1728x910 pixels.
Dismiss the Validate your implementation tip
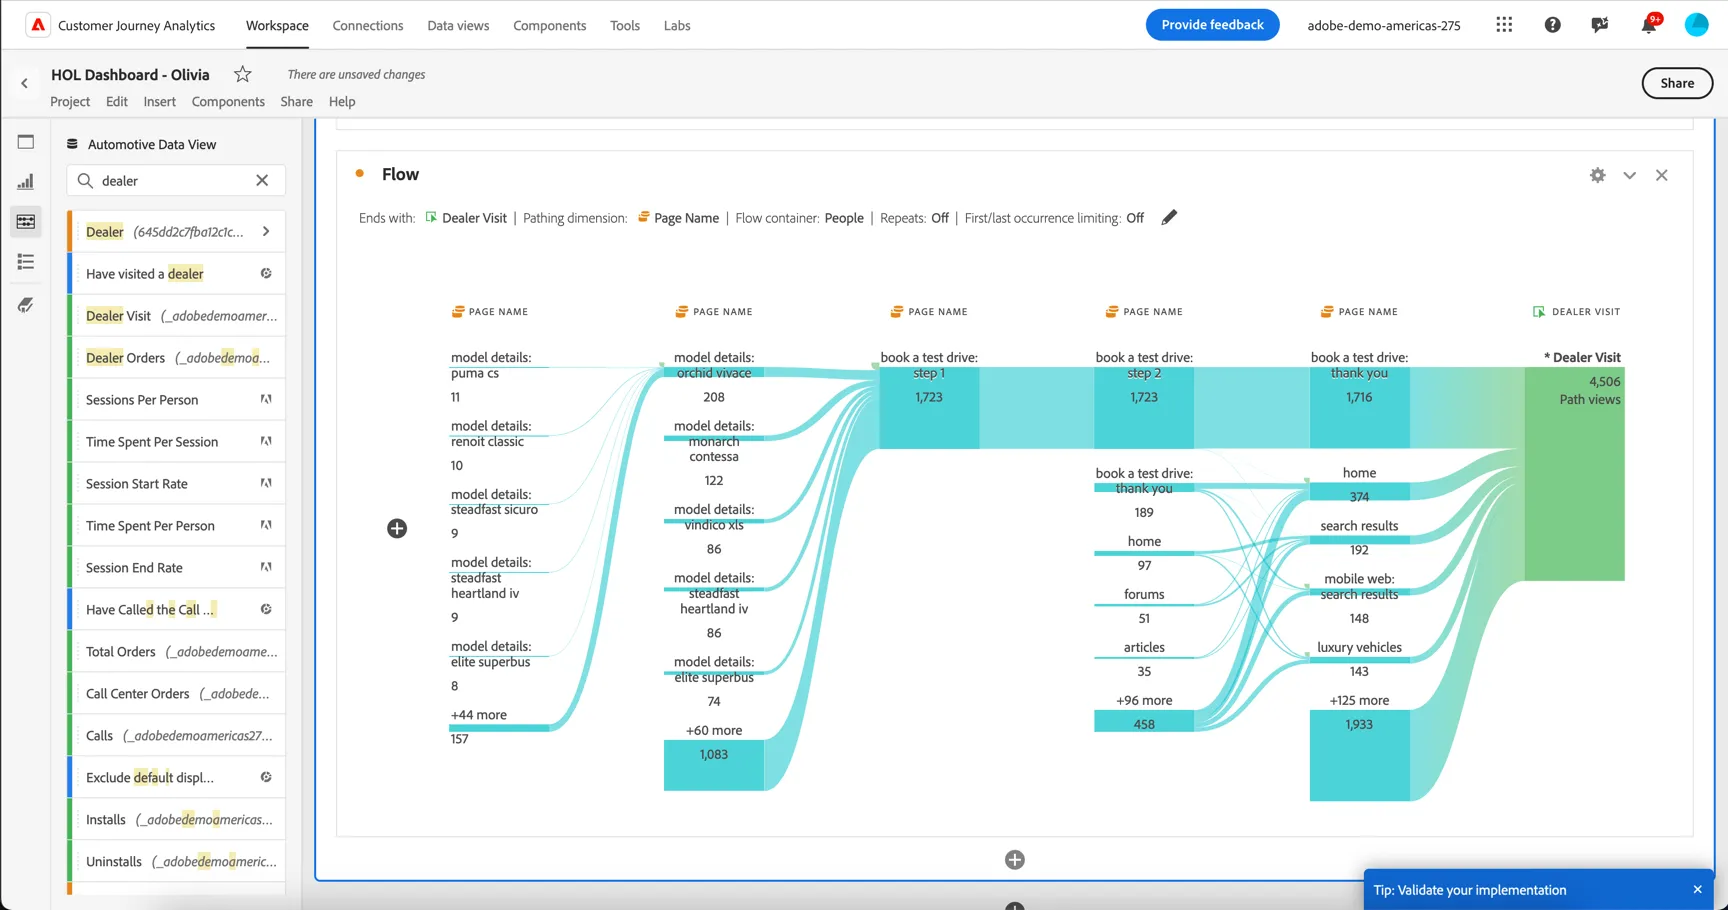[1697, 890]
